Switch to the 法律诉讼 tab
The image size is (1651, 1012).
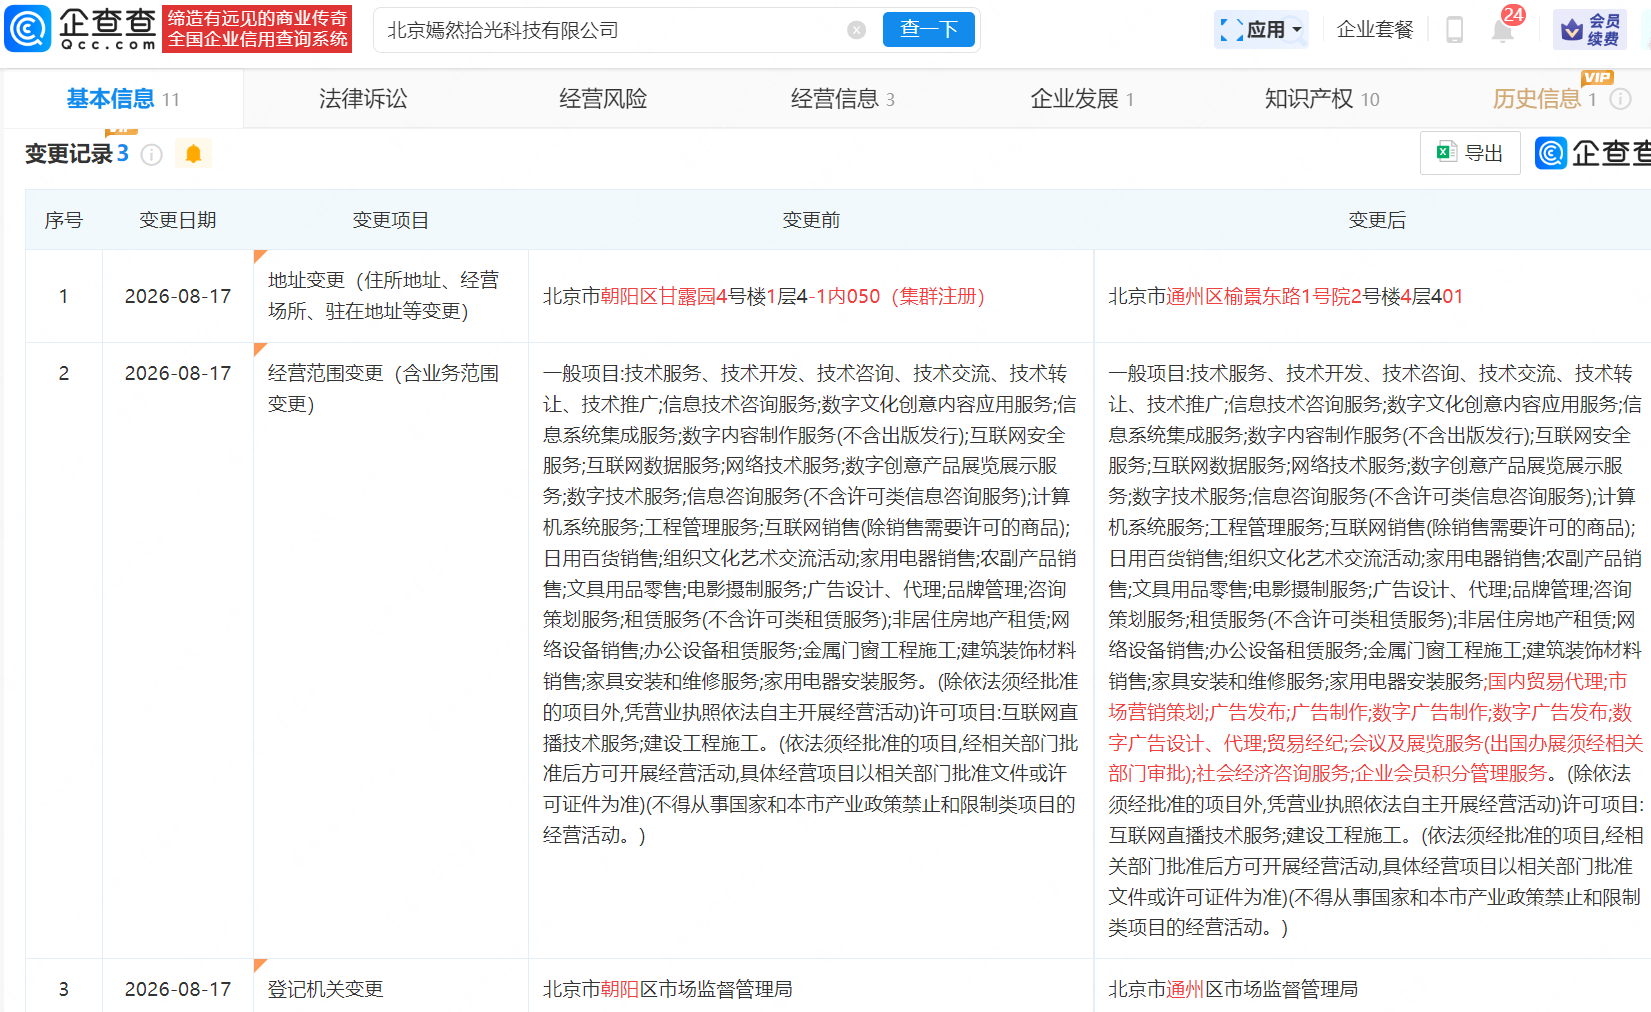point(363,99)
